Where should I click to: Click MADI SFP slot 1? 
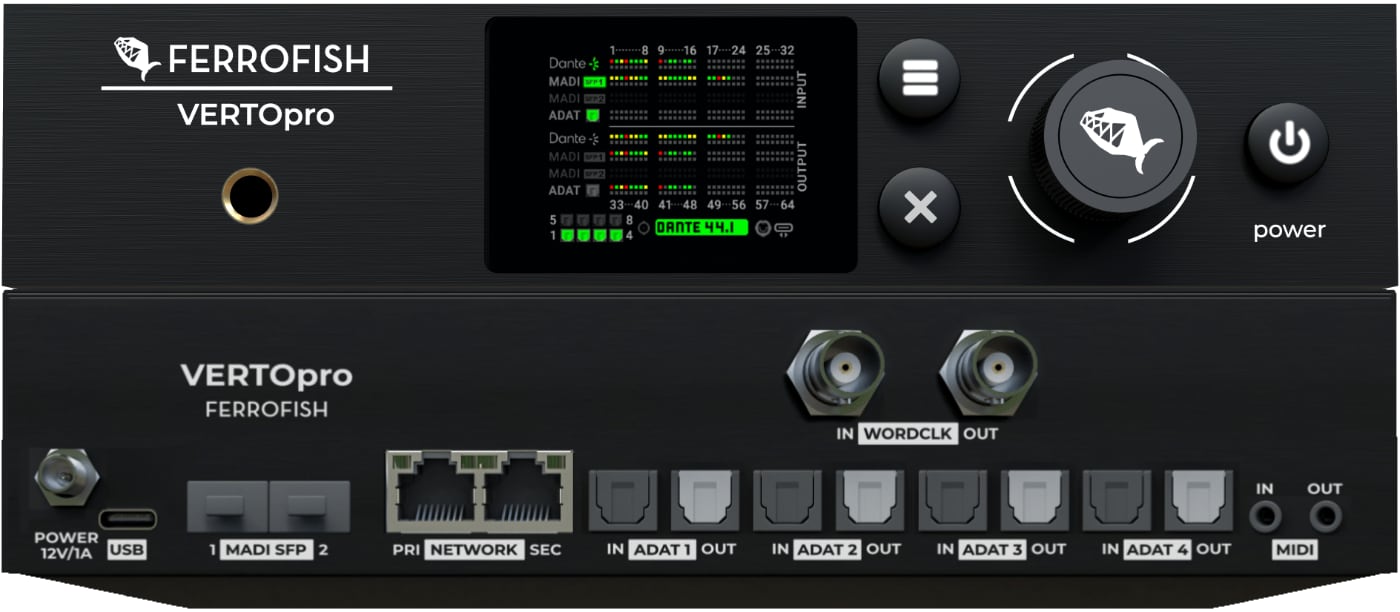[227, 506]
